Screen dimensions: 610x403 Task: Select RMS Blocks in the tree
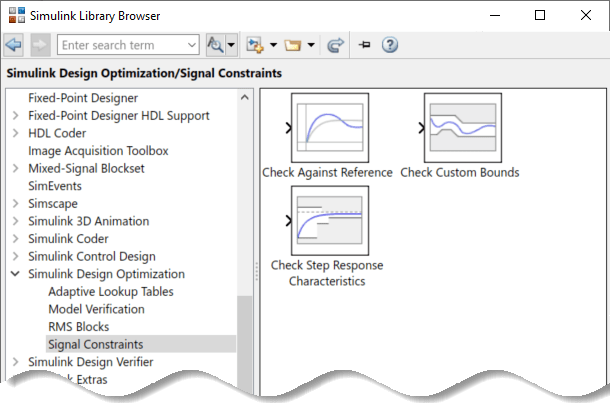click(x=79, y=327)
